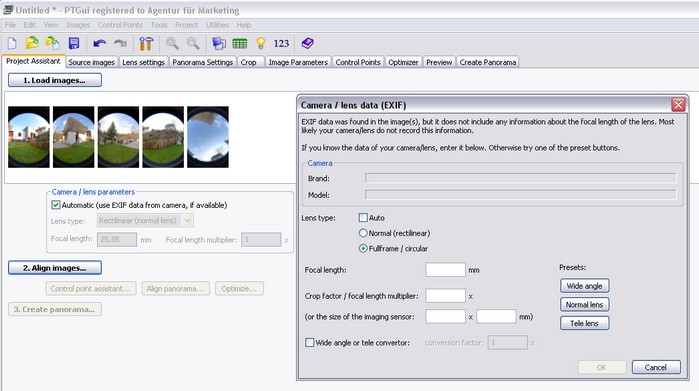
Task: Select the fourth fisheye thumbnail
Action: (163, 137)
